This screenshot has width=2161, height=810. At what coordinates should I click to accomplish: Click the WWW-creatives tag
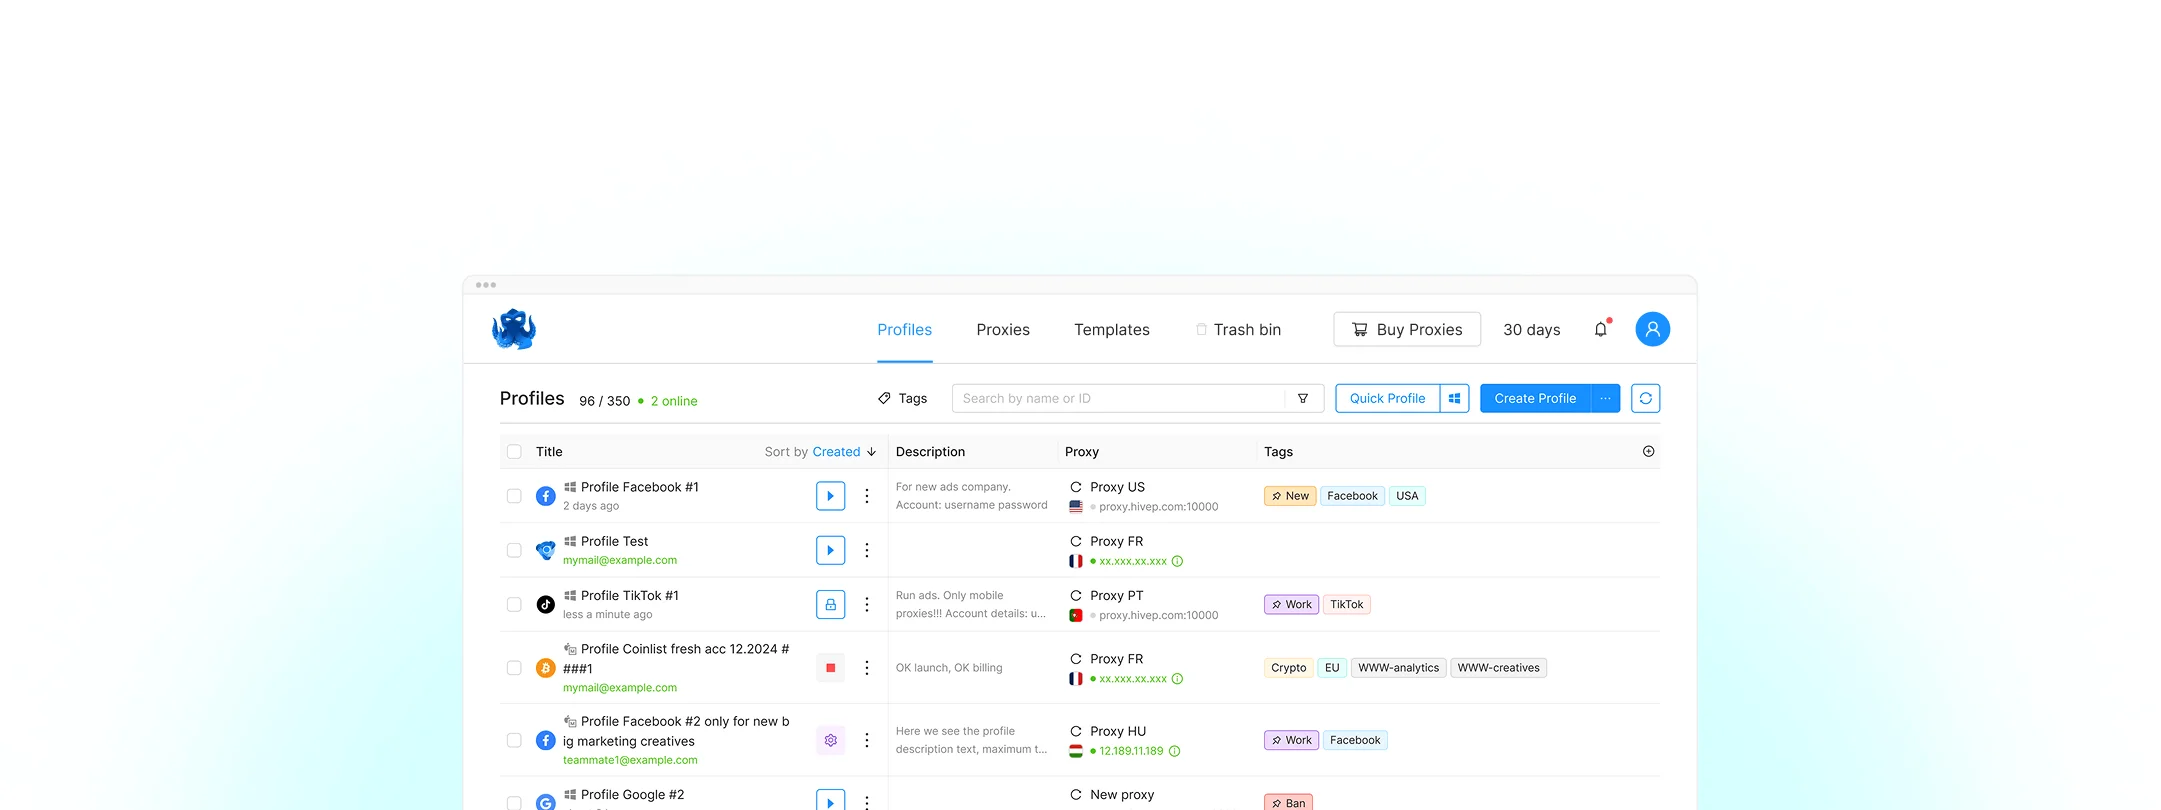click(1498, 668)
